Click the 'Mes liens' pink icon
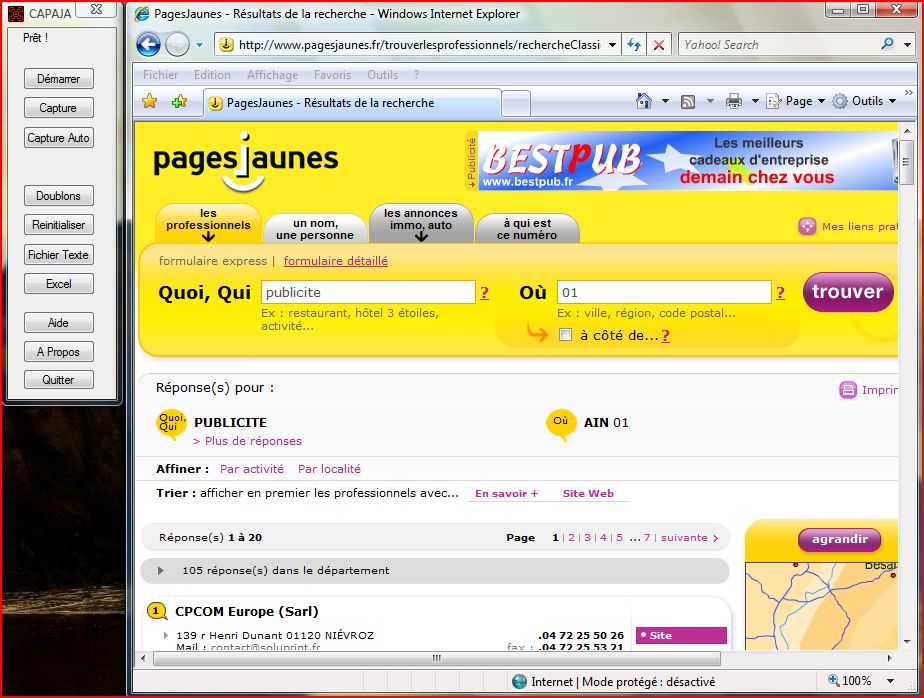 [x=807, y=226]
